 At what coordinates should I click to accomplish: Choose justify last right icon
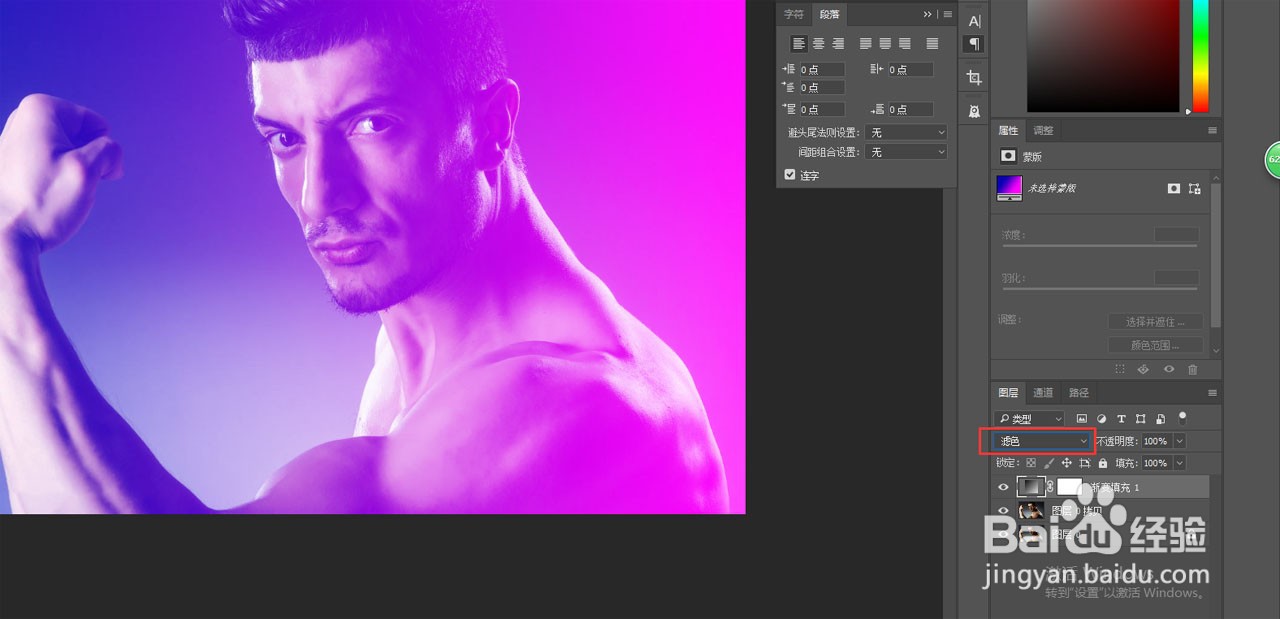[905, 44]
